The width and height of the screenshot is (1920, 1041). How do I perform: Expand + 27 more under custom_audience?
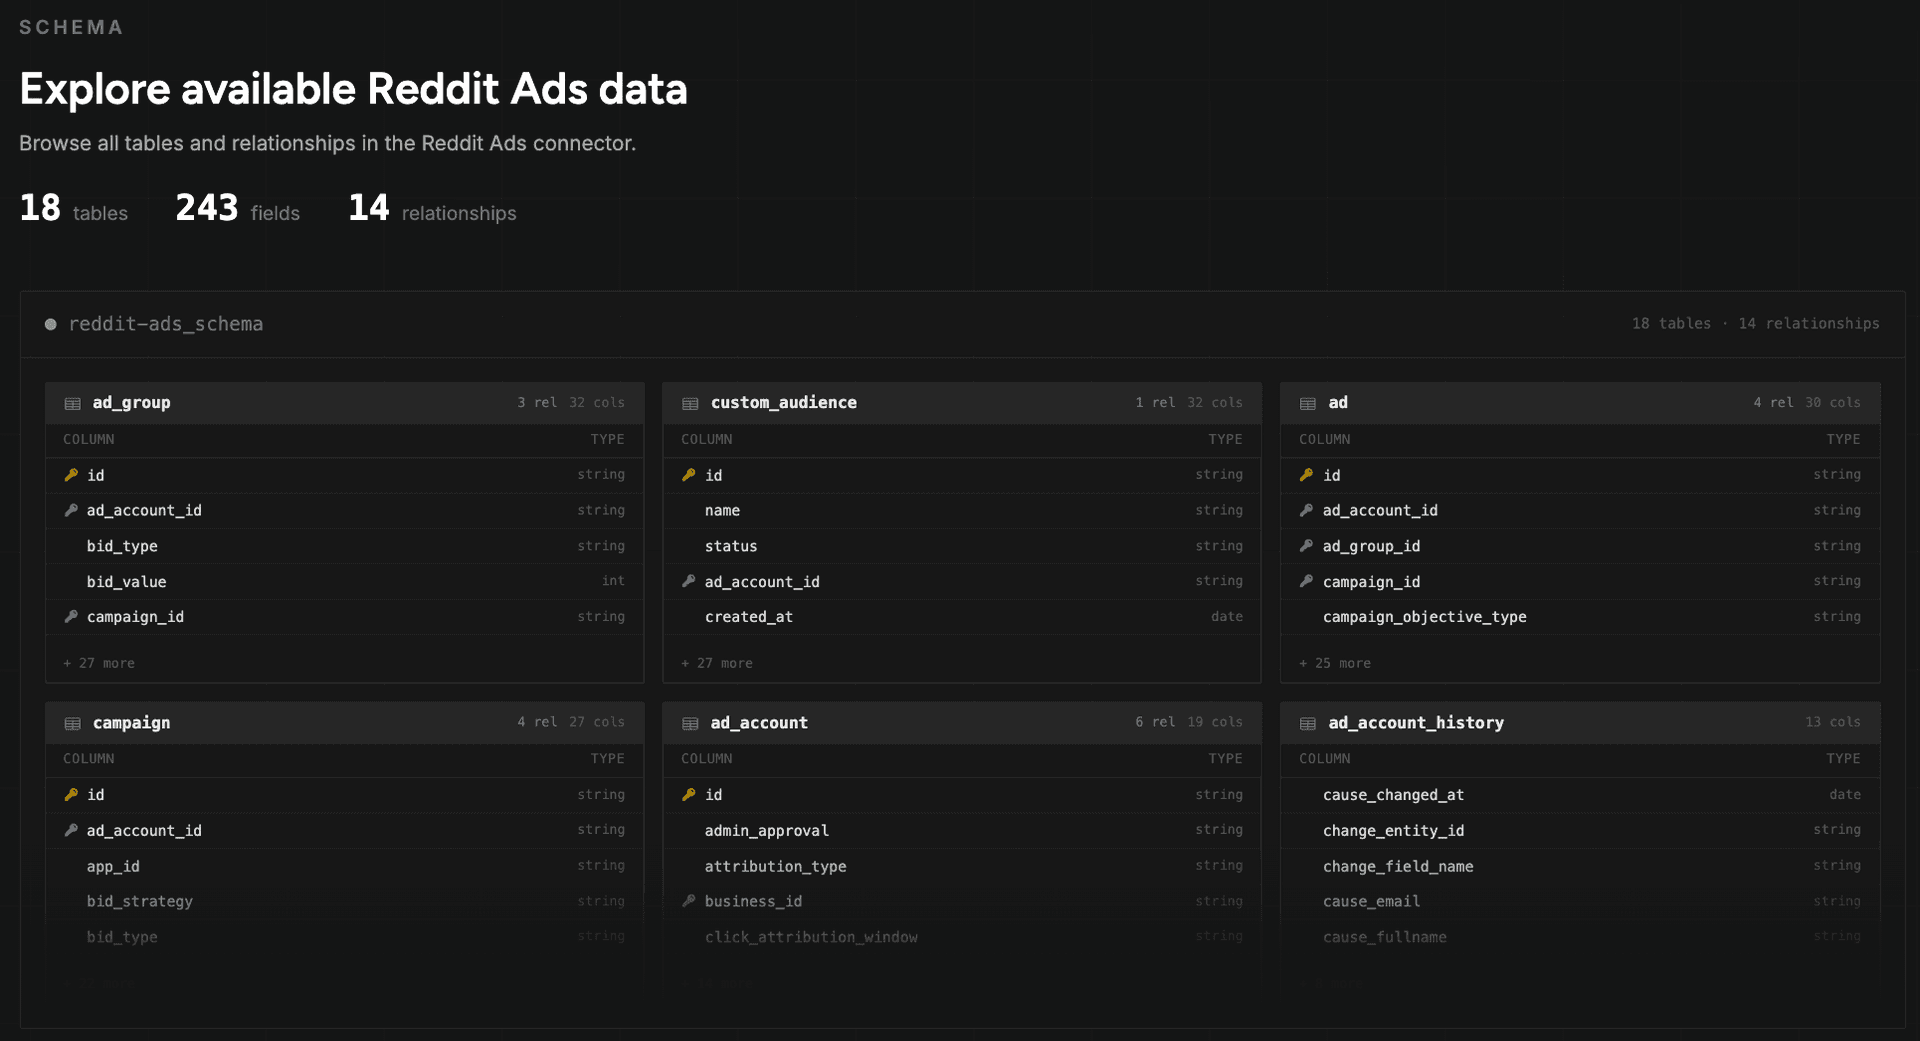(716, 663)
